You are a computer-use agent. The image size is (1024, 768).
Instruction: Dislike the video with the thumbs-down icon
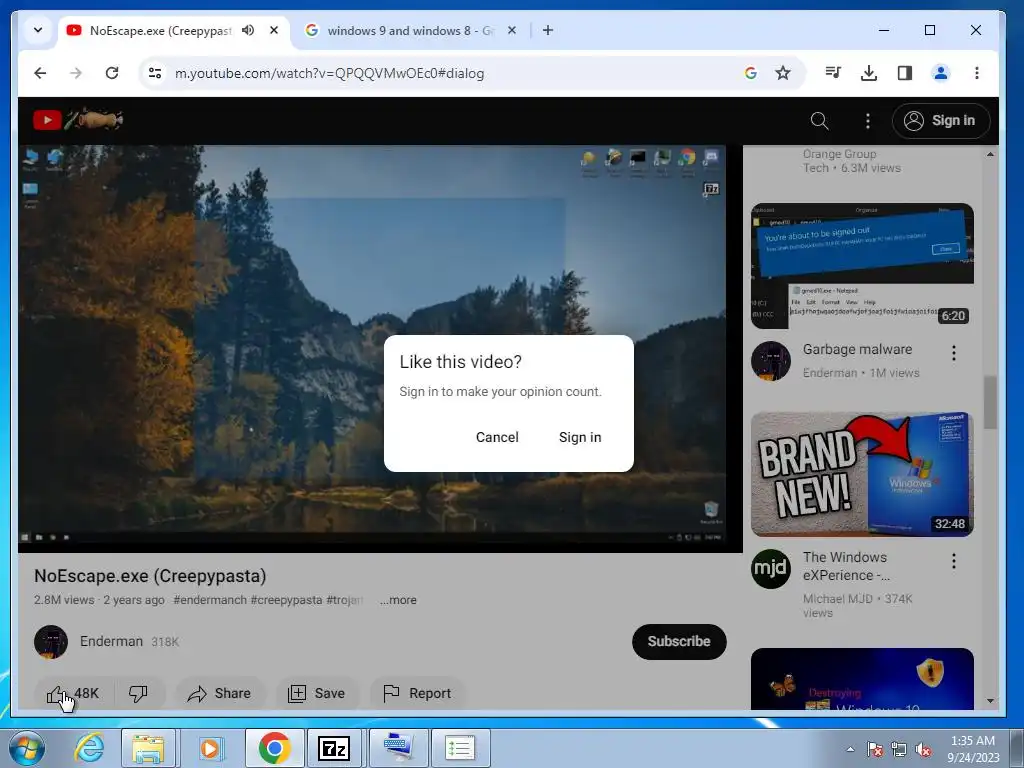138,694
